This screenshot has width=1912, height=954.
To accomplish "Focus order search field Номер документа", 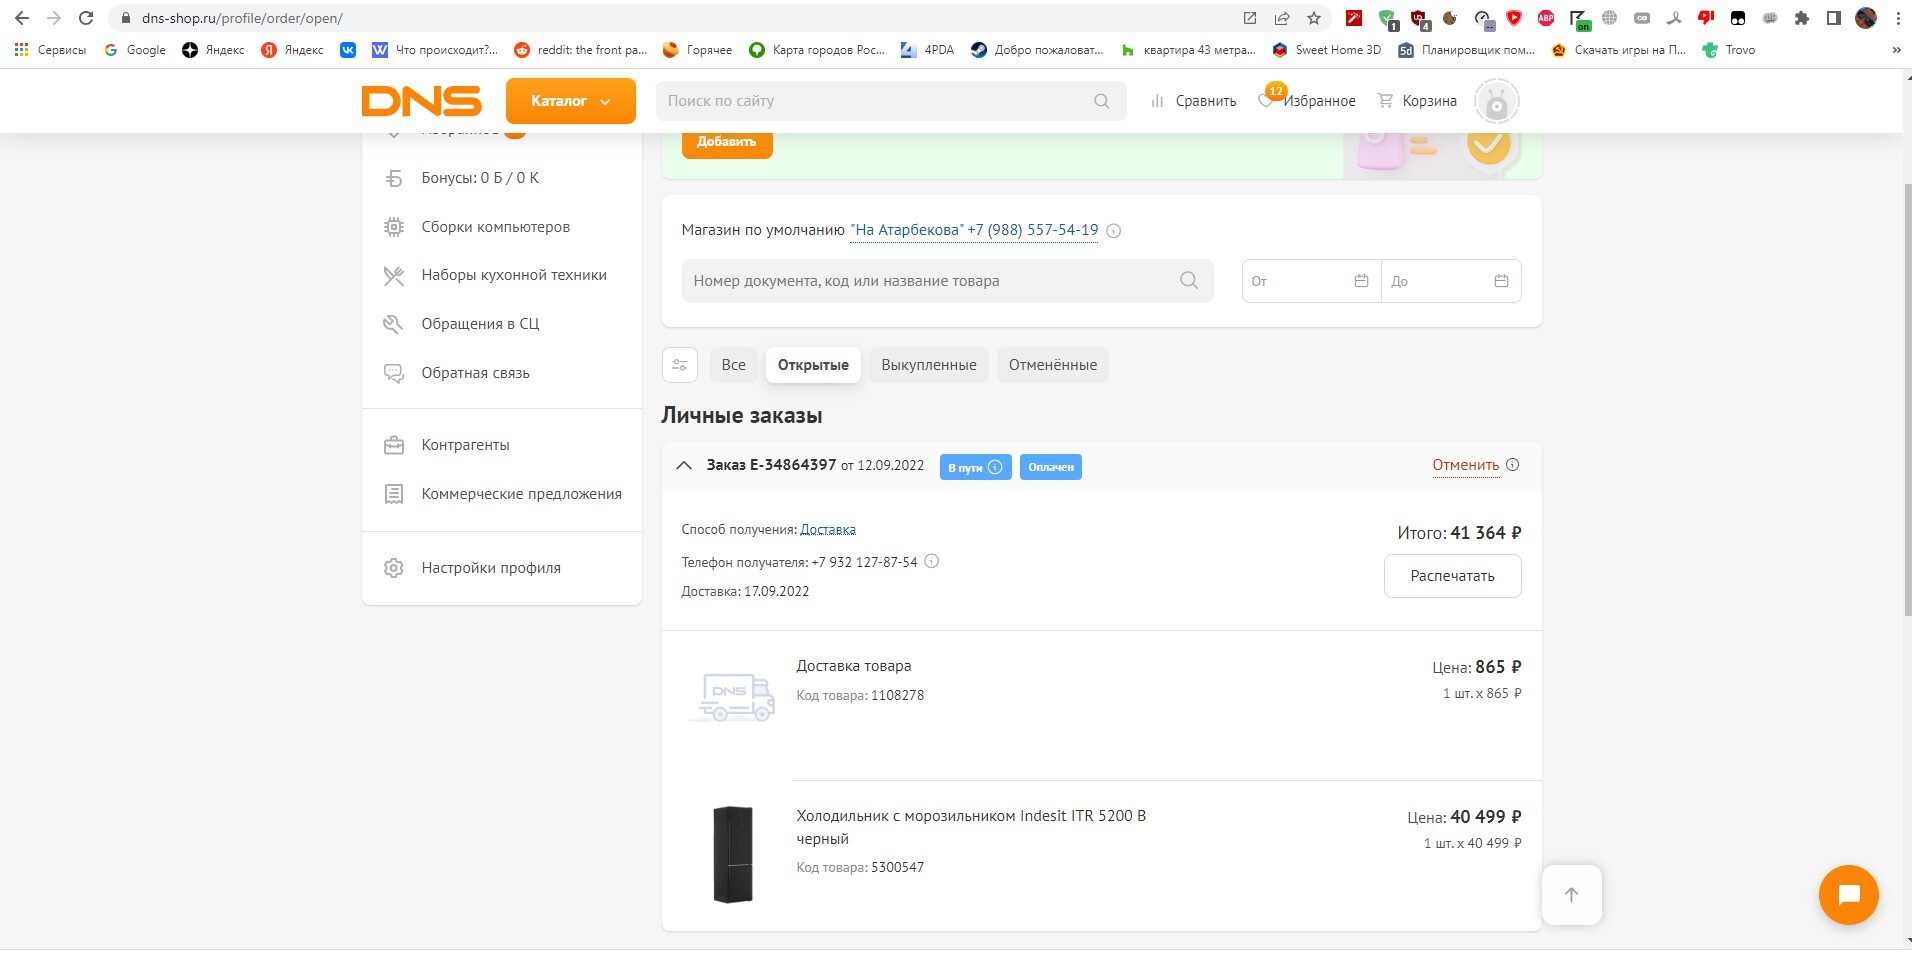I will [947, 281].
